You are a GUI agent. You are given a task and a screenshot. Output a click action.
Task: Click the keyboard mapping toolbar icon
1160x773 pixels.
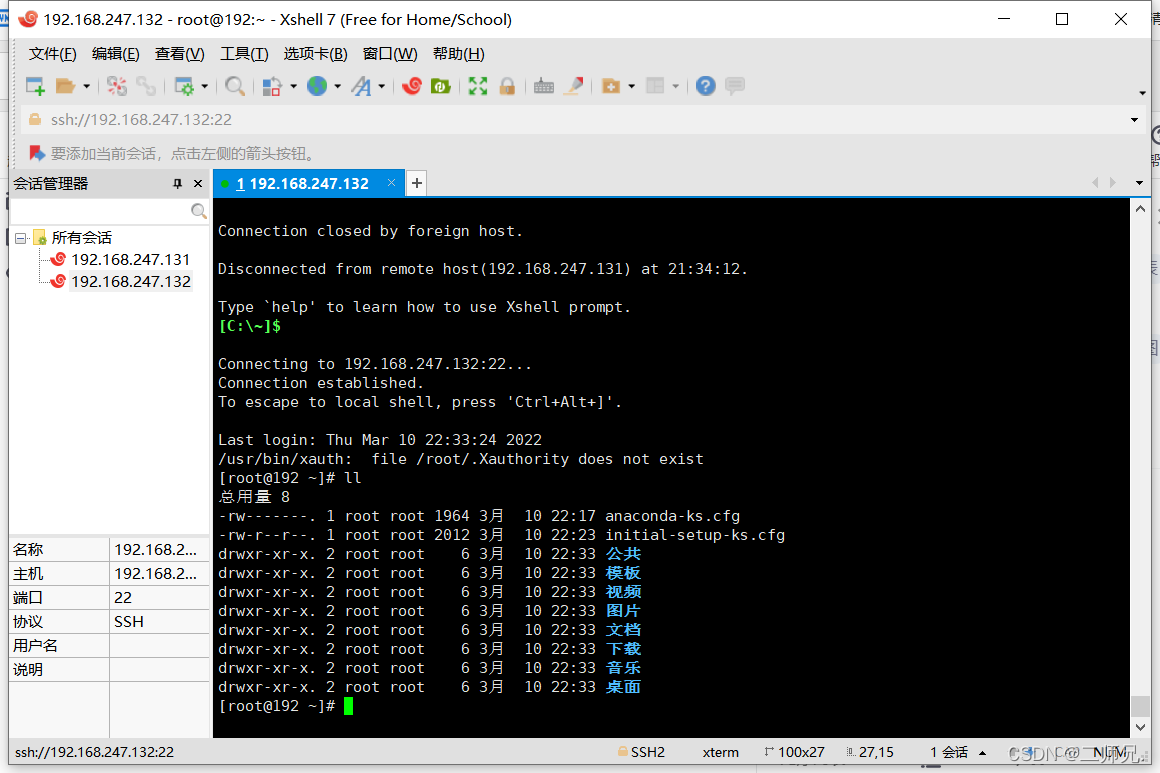pos(544,86)
